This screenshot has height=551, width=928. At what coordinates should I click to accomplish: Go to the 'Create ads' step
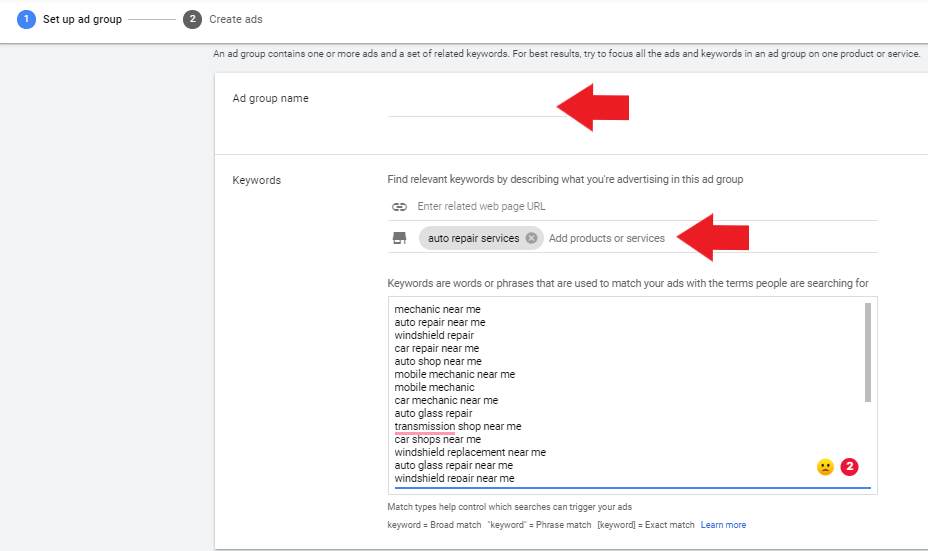pos(236,19)
